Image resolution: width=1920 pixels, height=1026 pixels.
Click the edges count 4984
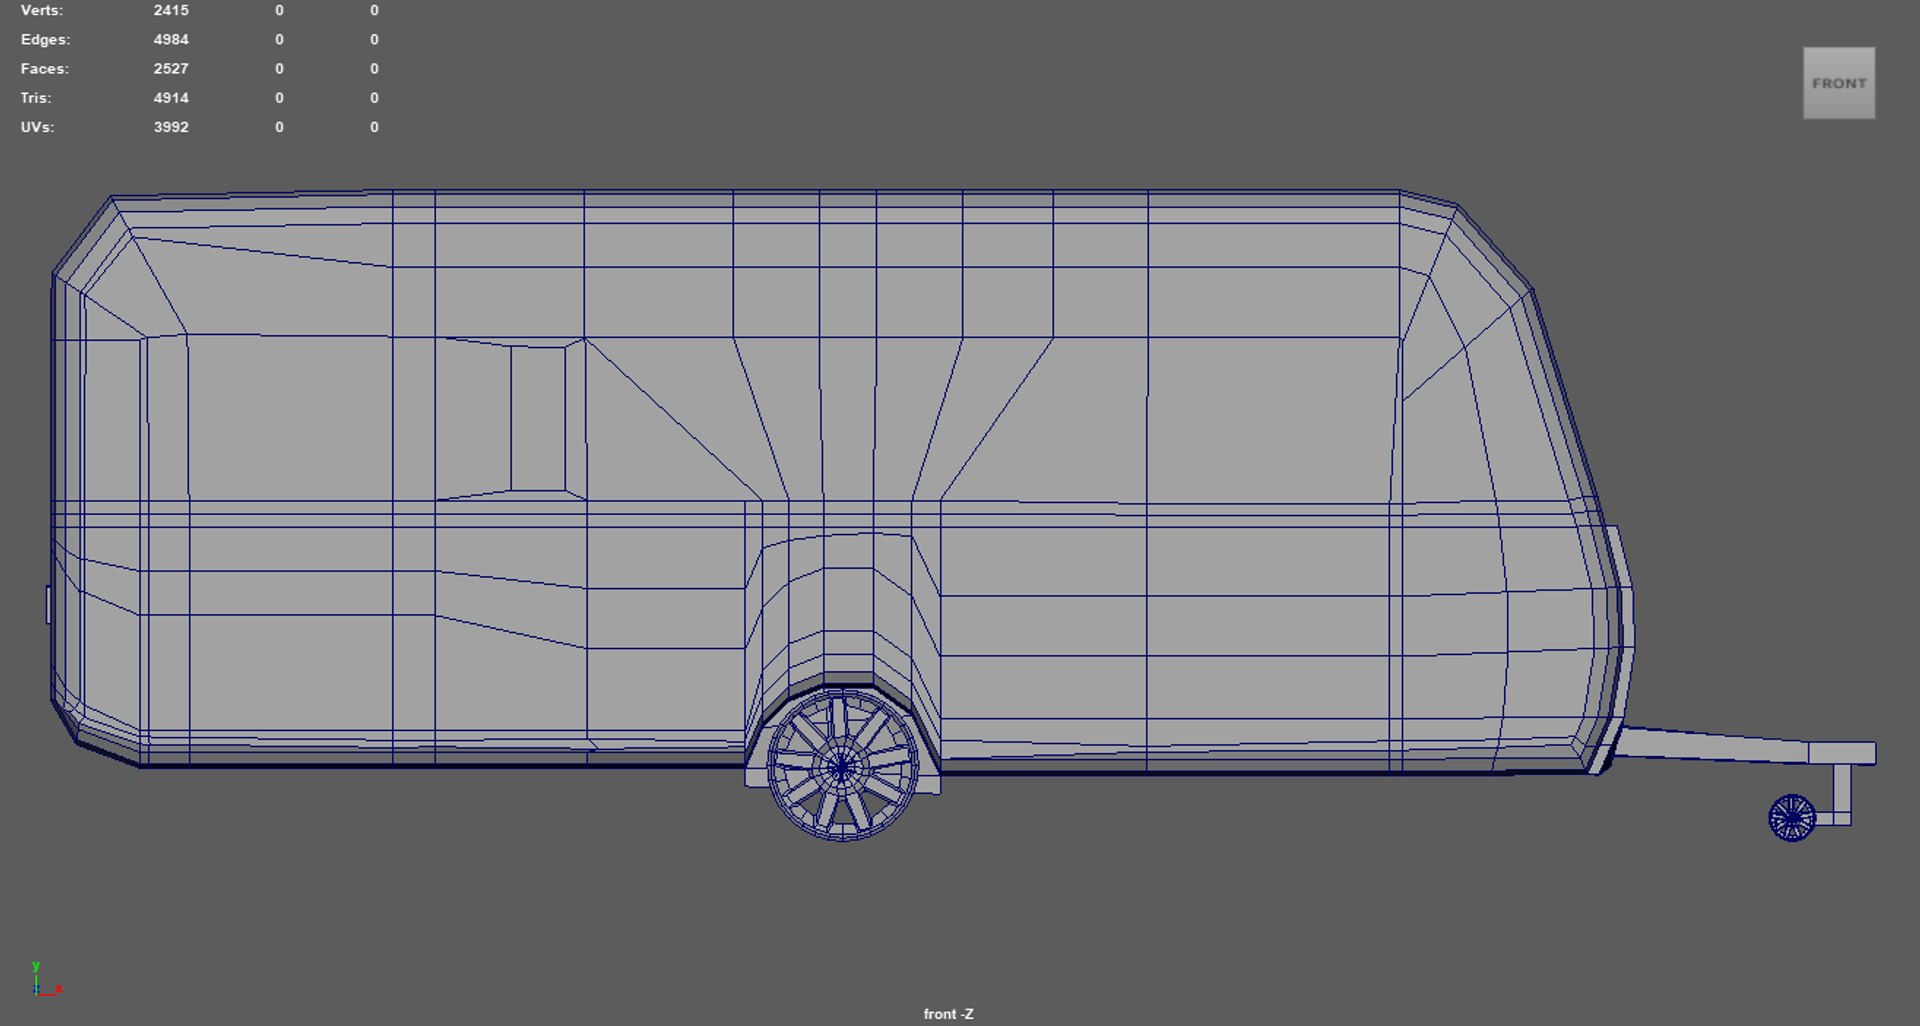tap(171, 39)
